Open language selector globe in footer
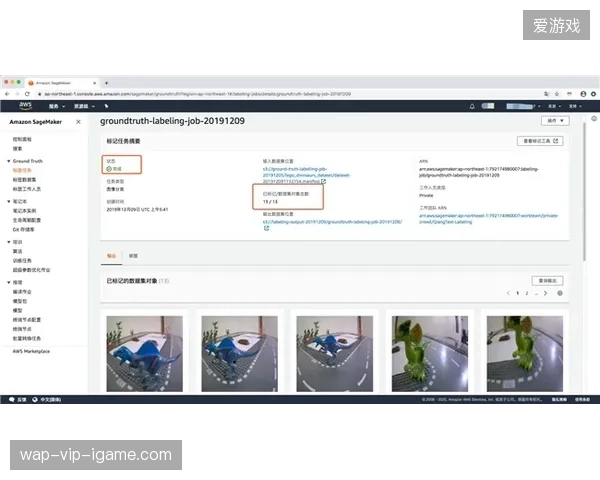This screenshot has width=600, height=480. (35, 399)
